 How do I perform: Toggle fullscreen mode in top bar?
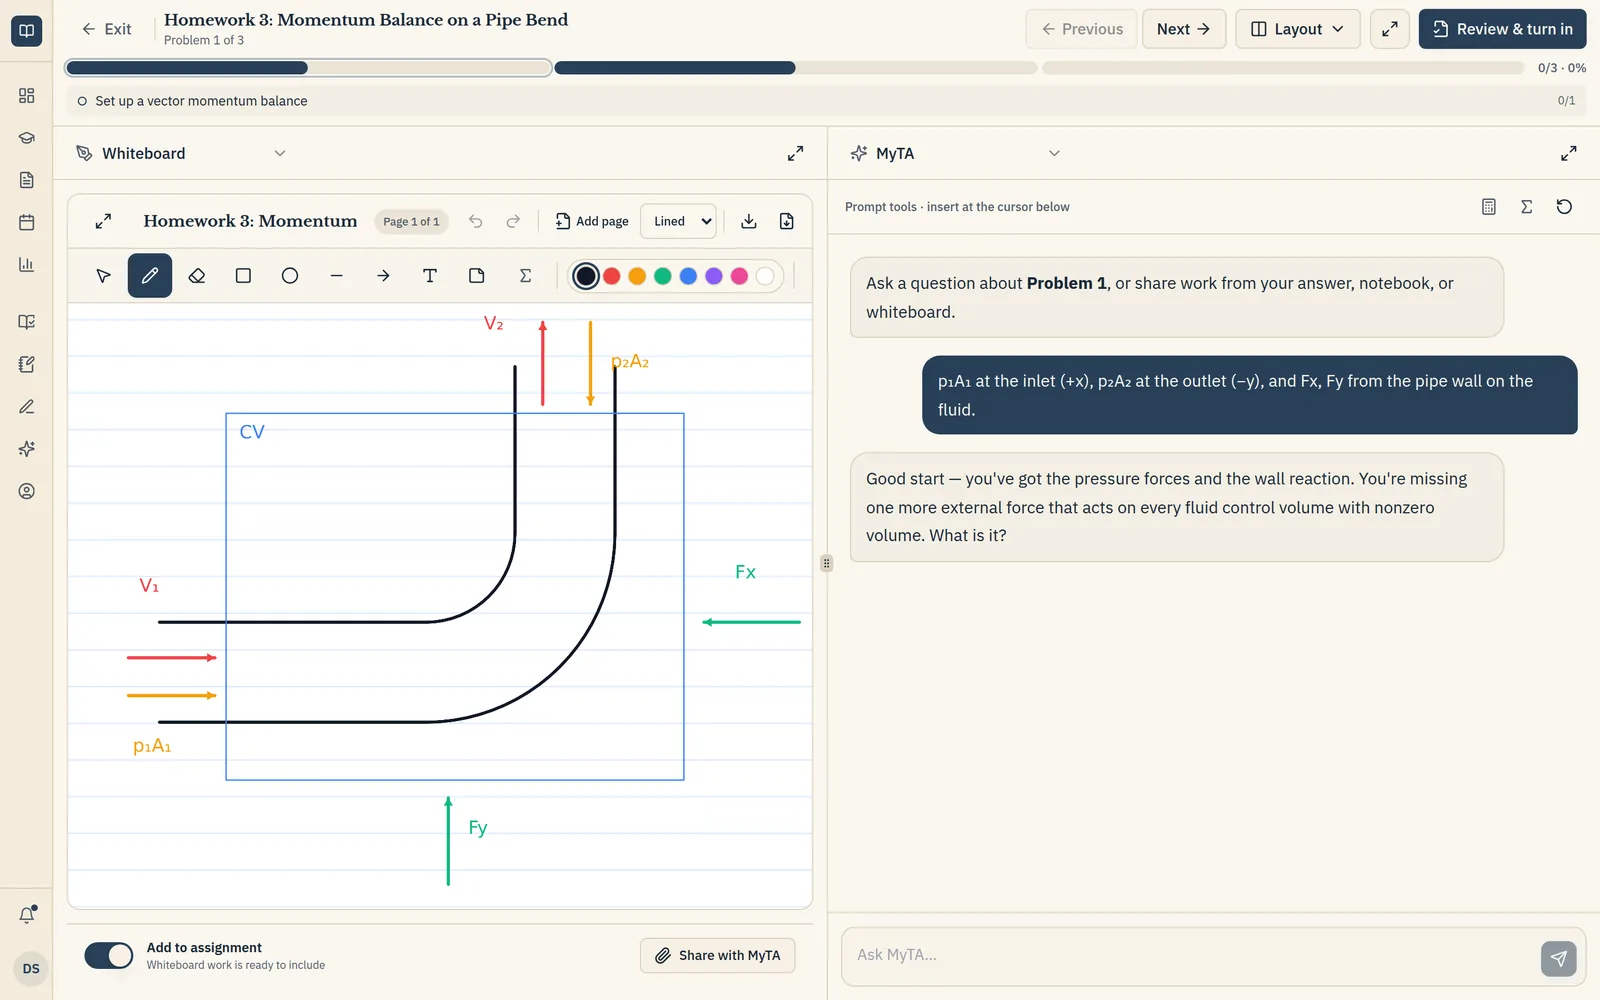1390,29
